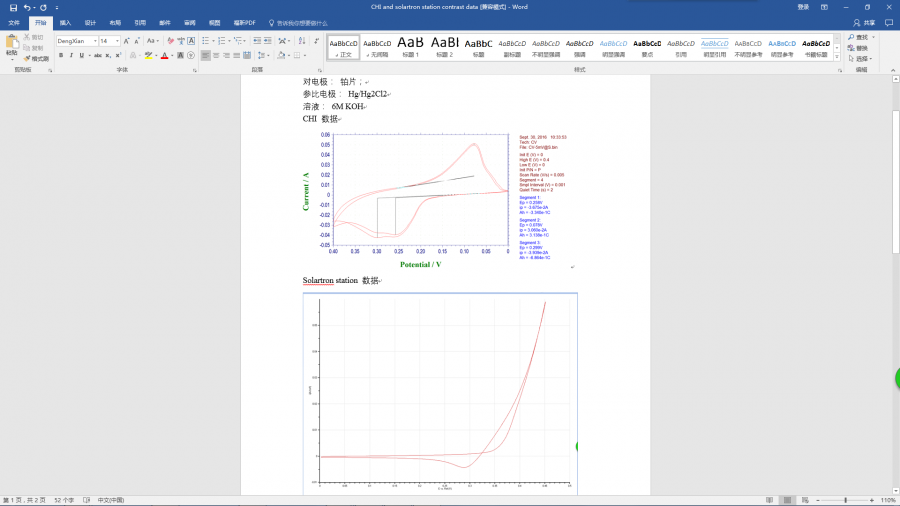Click the Replace button
Image resolution: width=900 pixels, height=506 pixels.
858,48
